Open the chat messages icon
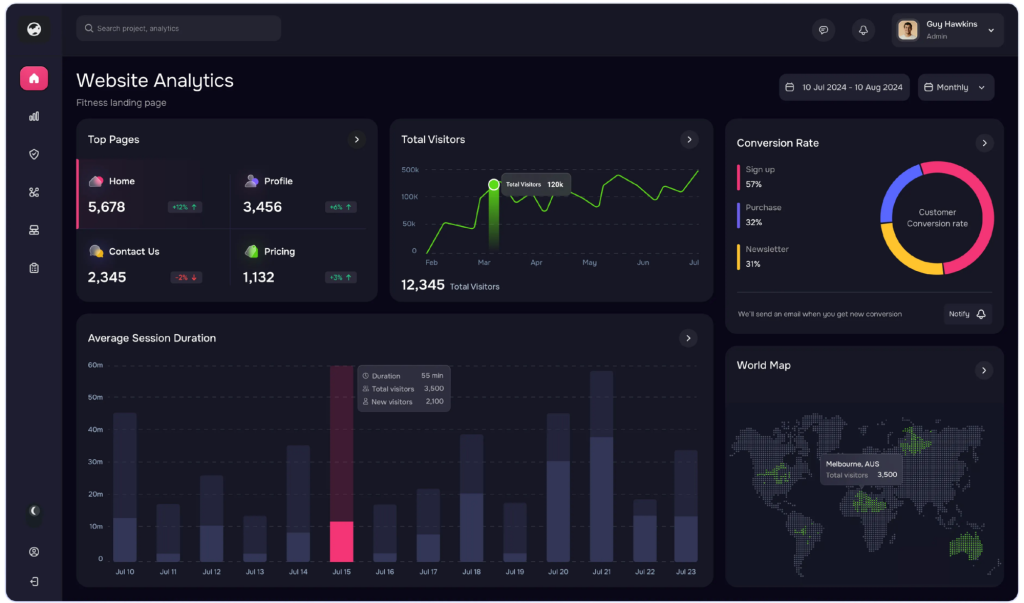The width and height of the screenshot is (1024, 603). 823,30
